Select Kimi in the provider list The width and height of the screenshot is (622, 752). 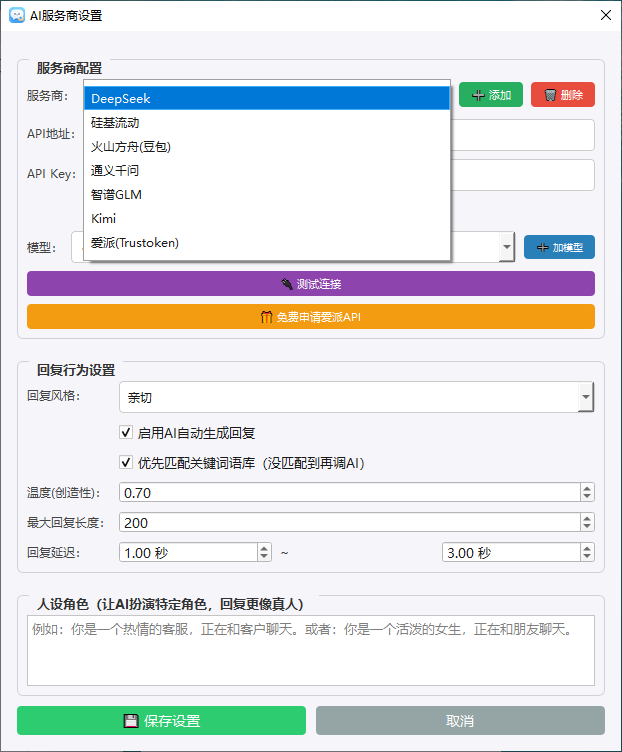click(x=267, y=219)
